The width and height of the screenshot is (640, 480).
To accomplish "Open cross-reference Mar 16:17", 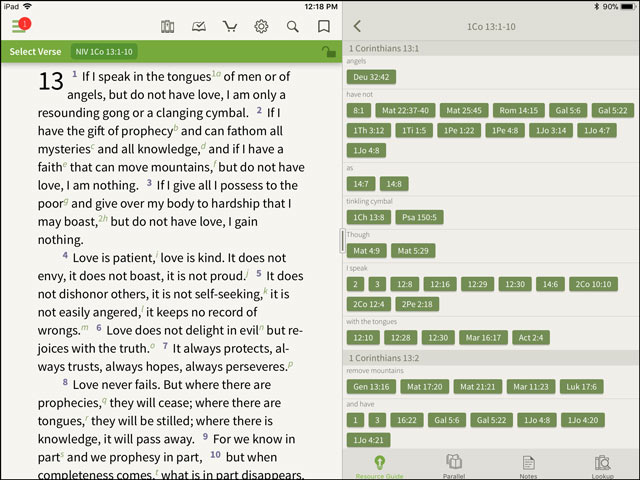I will pos(483,338).
